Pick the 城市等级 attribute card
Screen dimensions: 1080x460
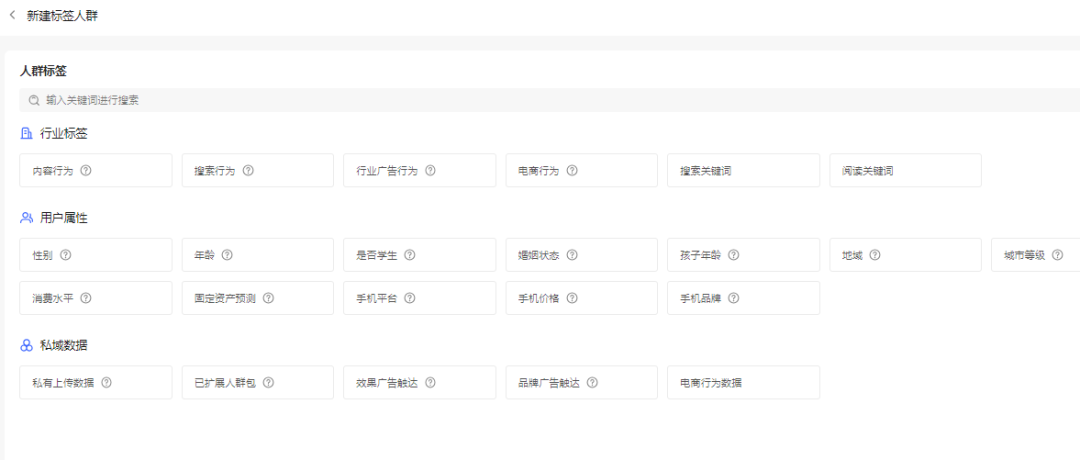coord(1035,255)
